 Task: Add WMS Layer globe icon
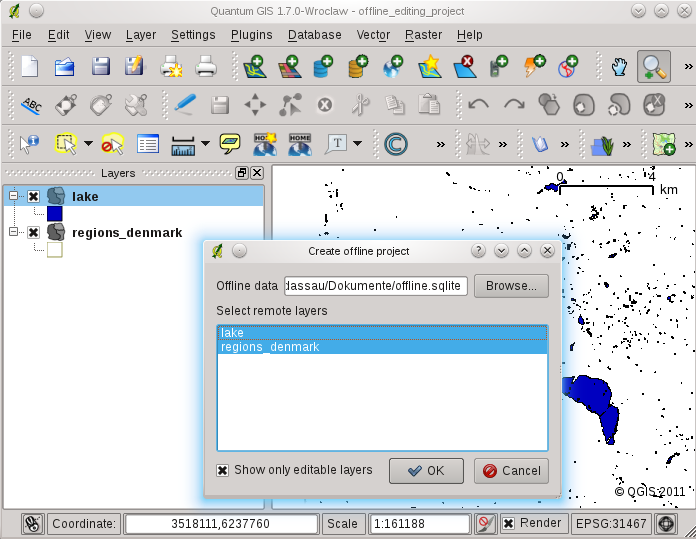(x=393, y=67)
